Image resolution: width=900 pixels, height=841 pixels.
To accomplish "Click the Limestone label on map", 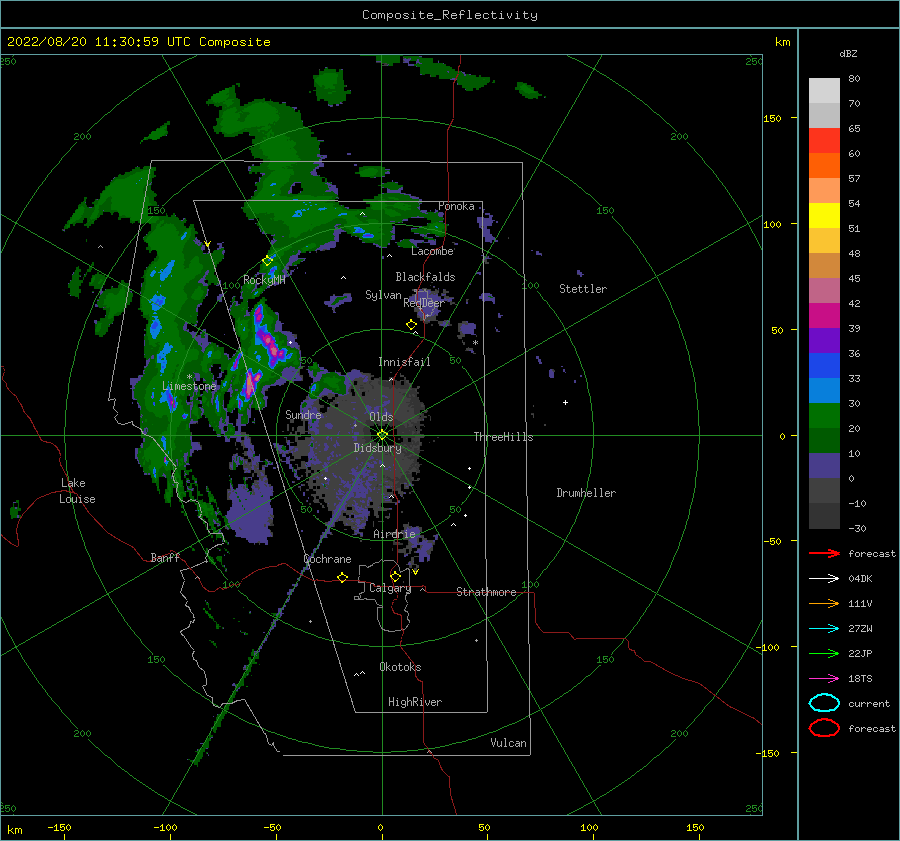I will (189, 386).
